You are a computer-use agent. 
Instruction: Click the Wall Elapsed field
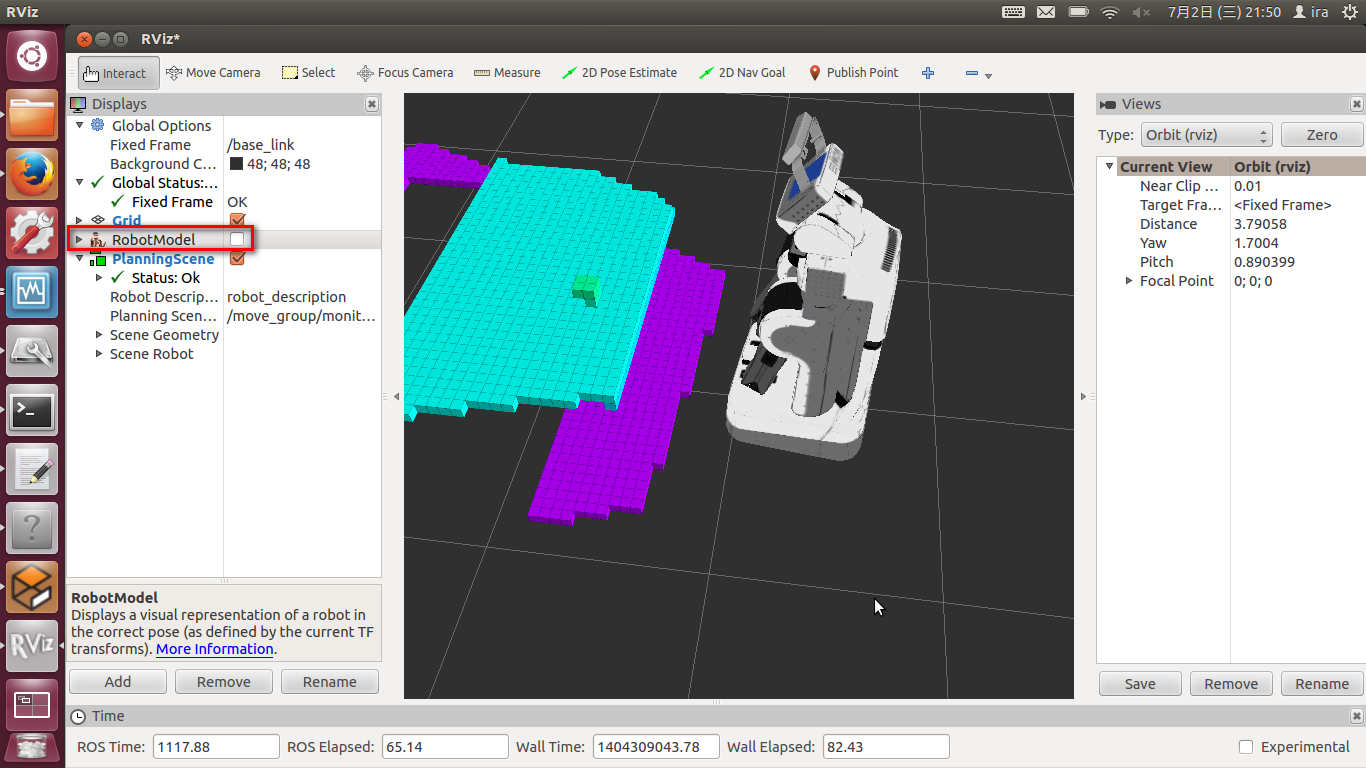885,747
